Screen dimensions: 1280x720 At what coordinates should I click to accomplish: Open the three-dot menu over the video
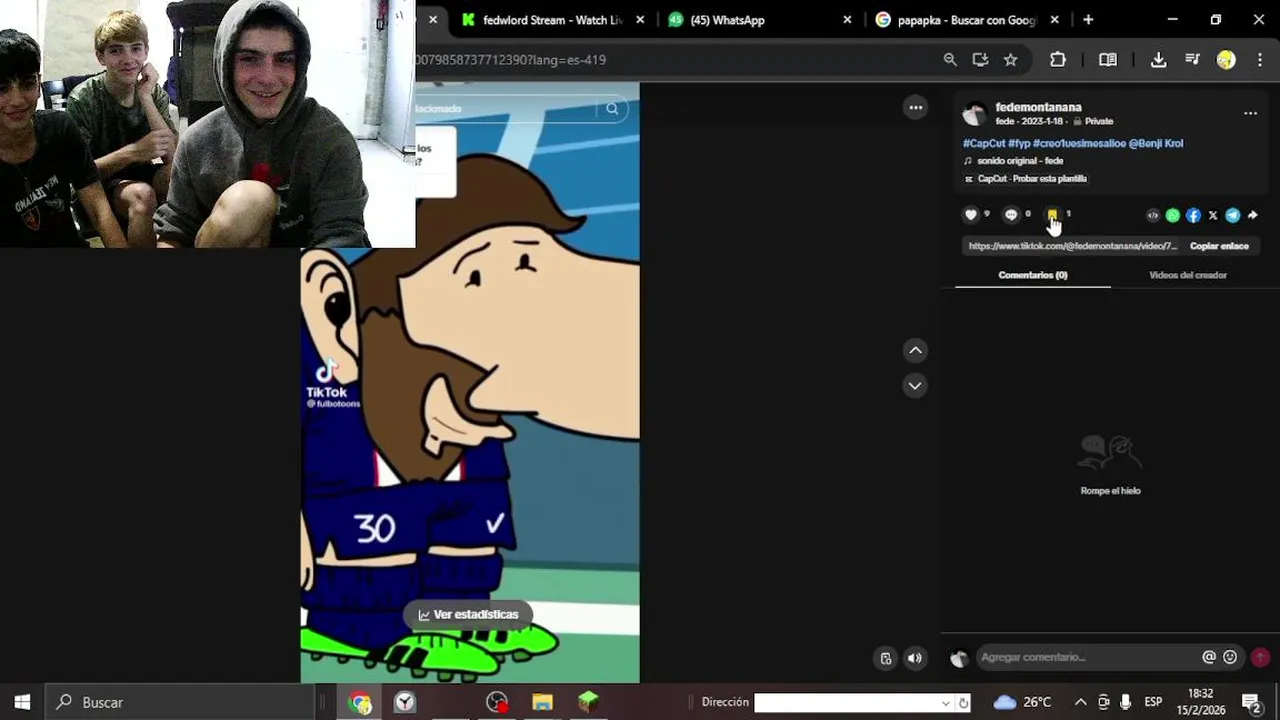point(915,108)
